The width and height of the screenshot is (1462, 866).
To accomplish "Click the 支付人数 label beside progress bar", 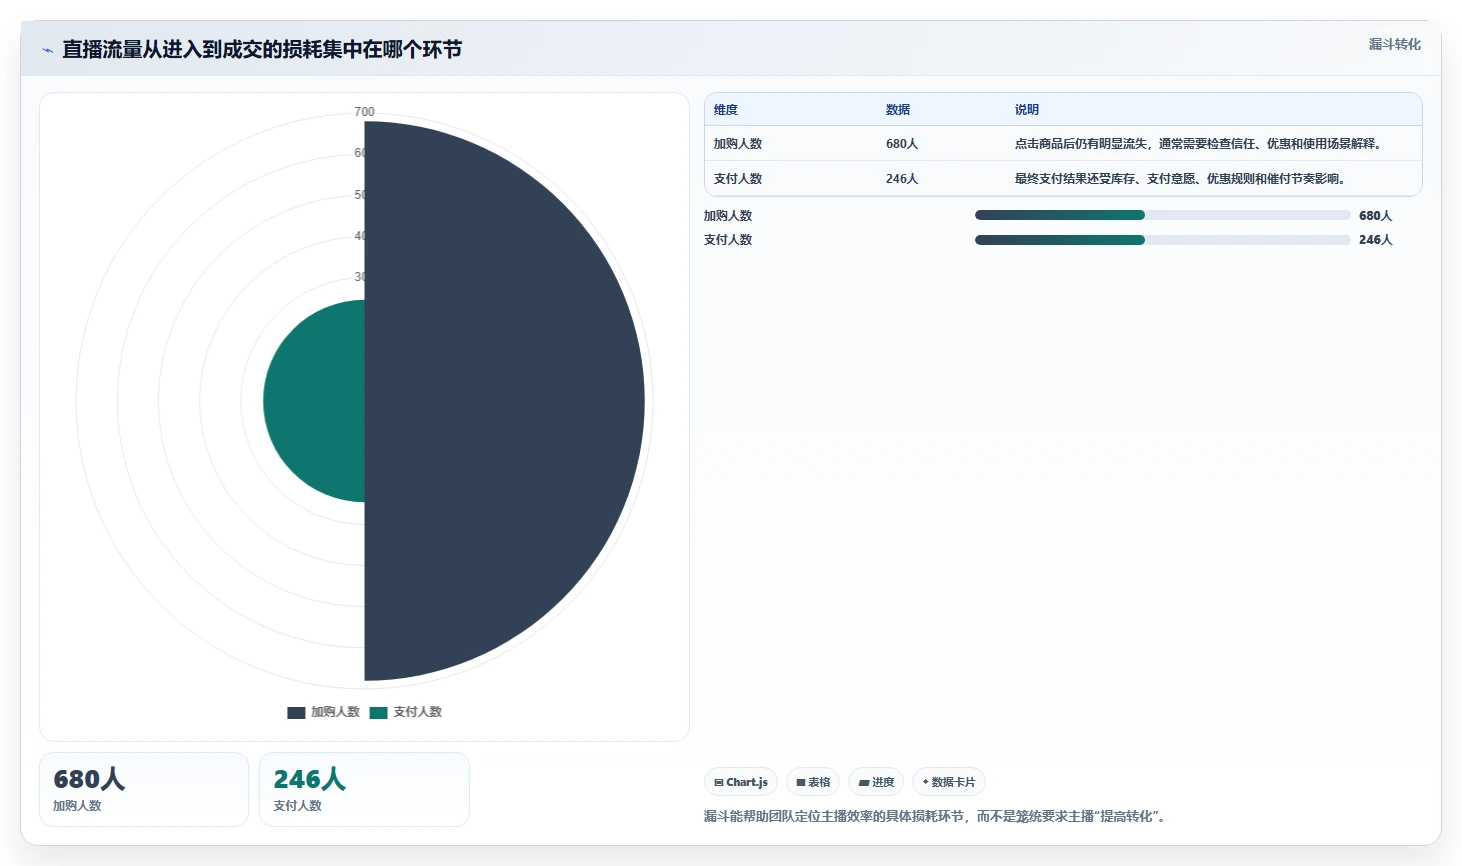I will coord(728,240).
